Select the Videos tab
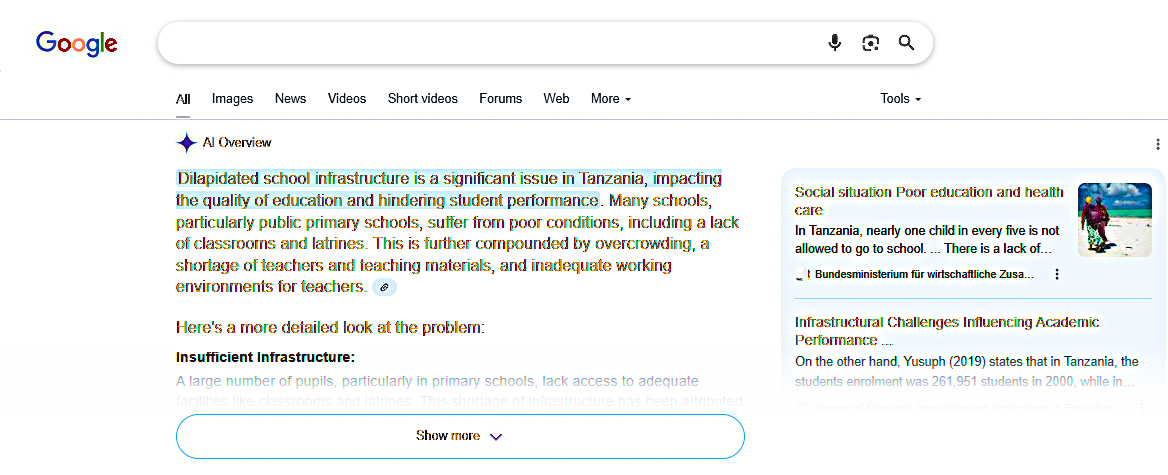 tap(347, 99)
